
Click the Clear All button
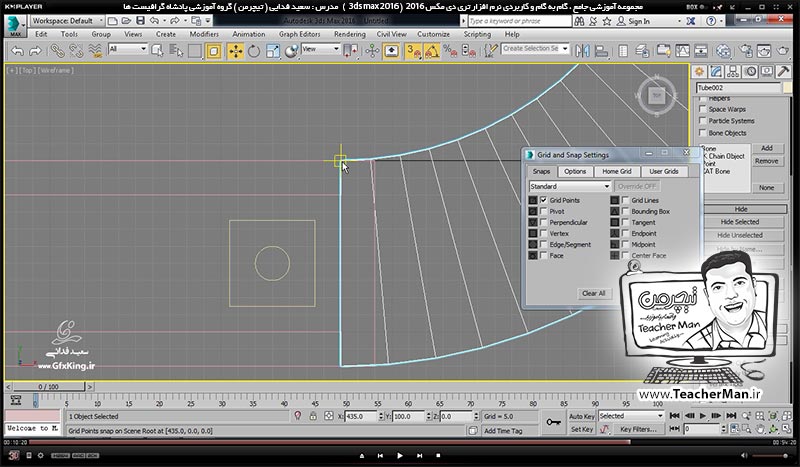tap(593, 293)
